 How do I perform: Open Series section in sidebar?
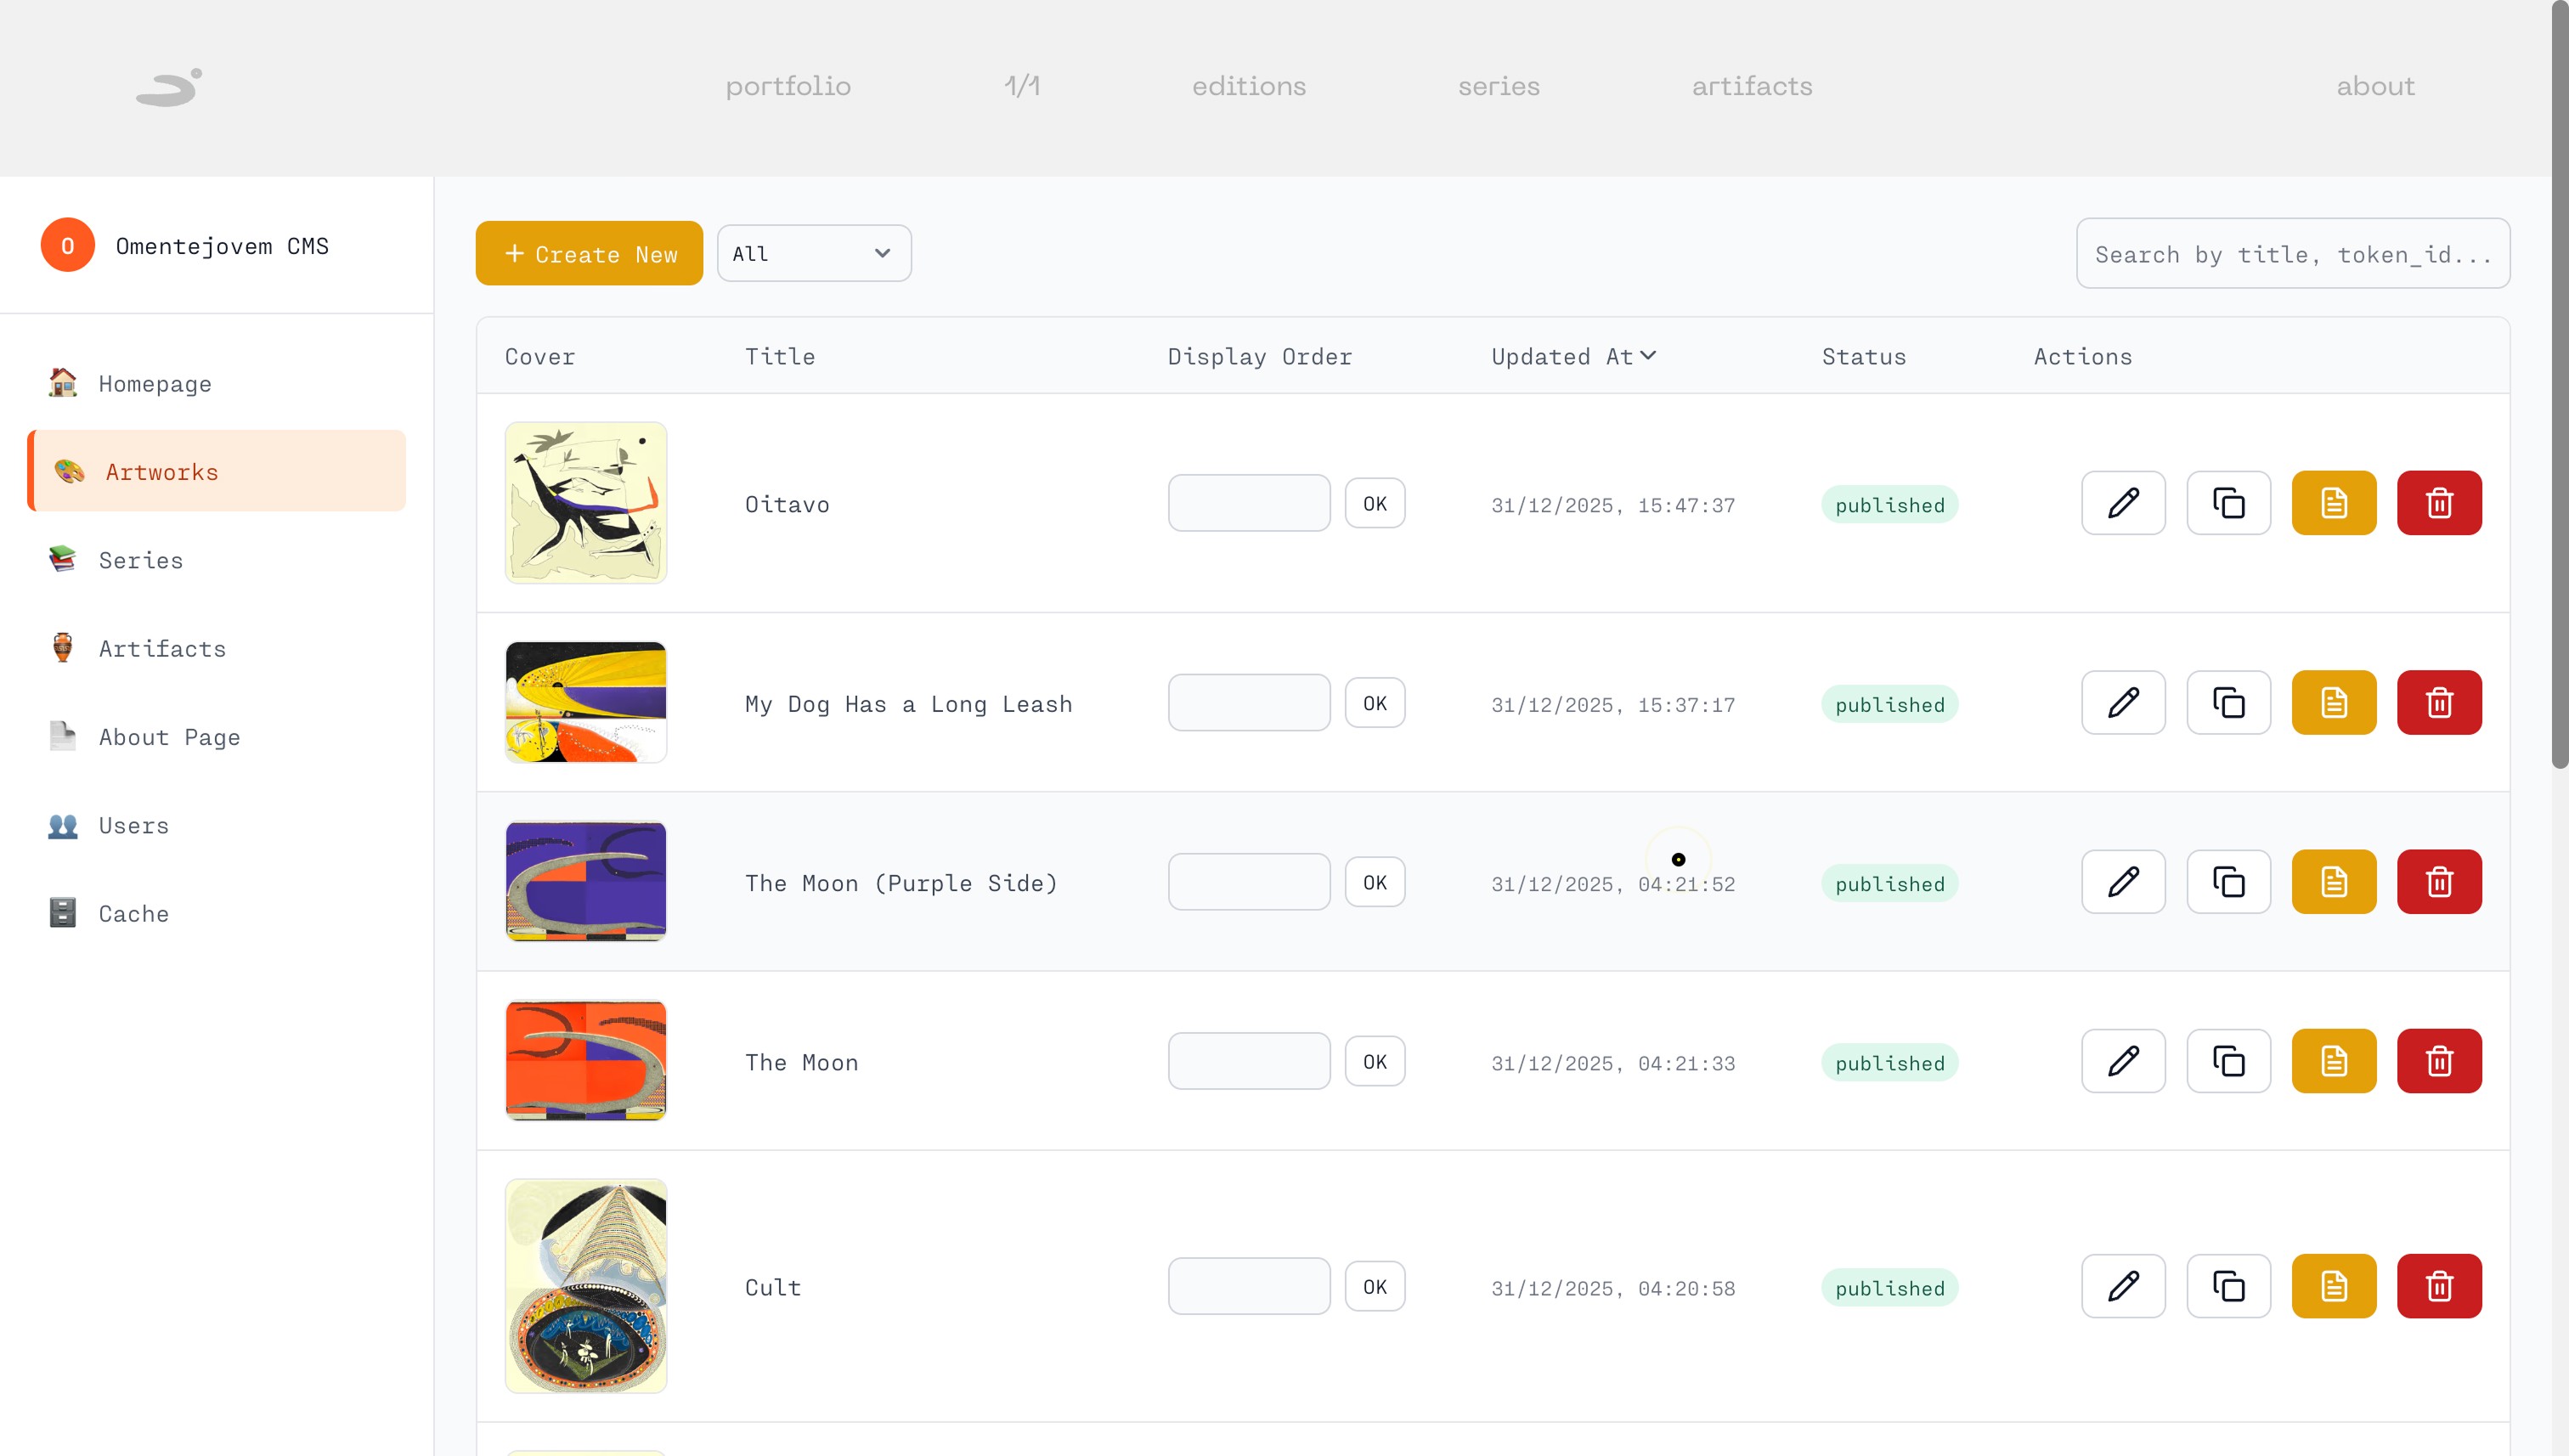(x=141, y=560)
